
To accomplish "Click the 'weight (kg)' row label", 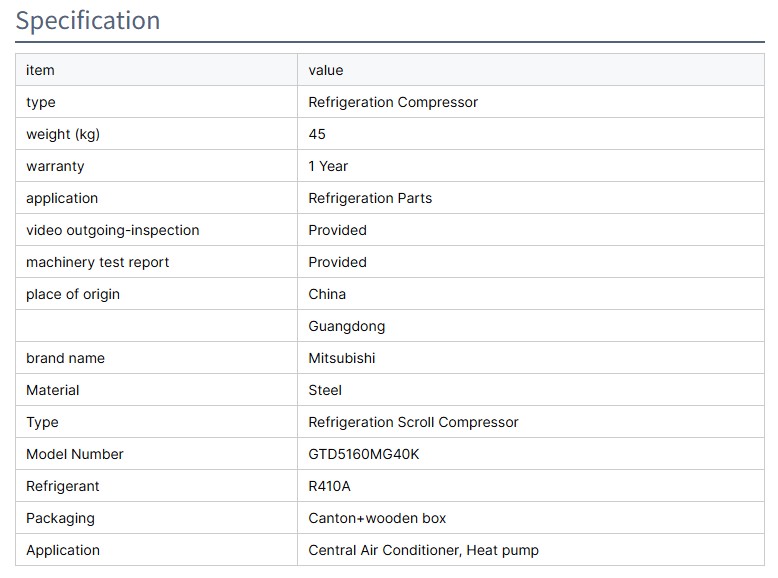I will pos(63,134).
